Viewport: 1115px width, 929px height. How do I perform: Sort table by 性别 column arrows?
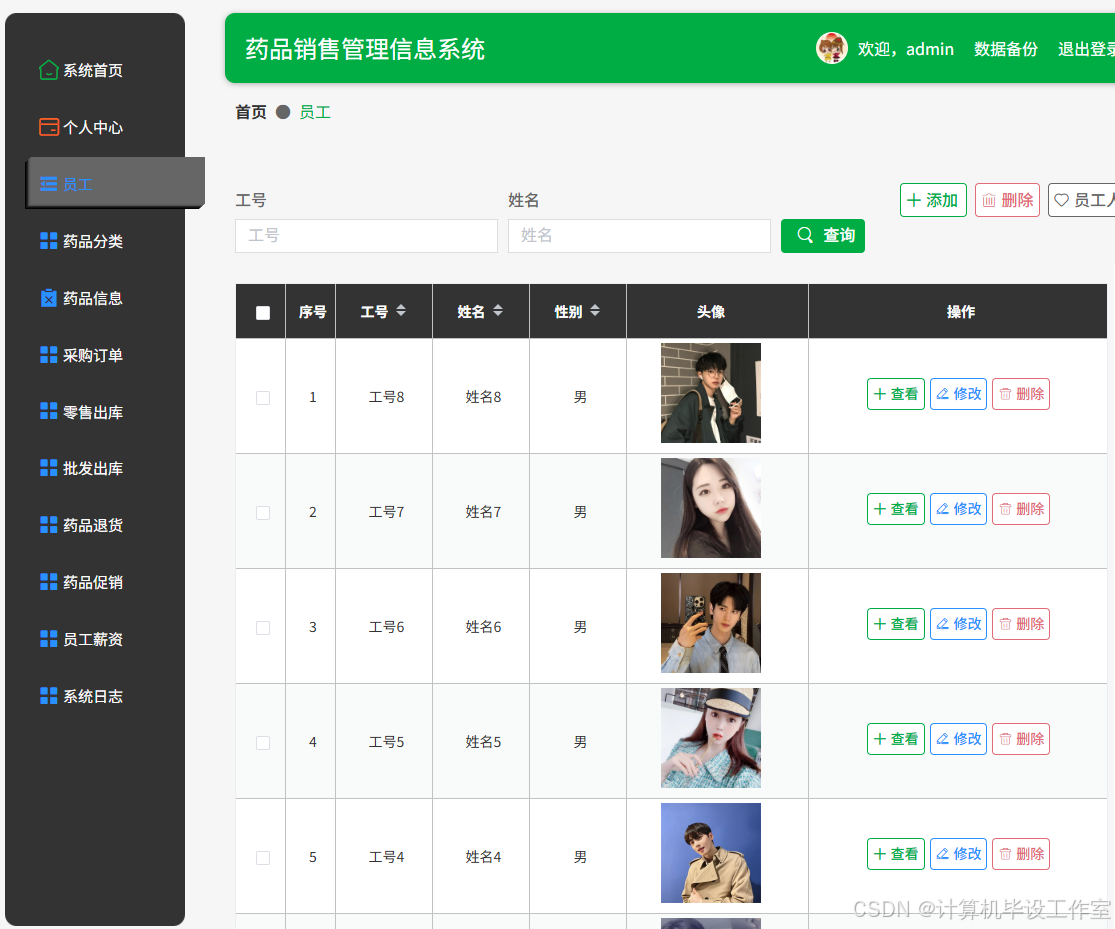click(x=595, y=310)
